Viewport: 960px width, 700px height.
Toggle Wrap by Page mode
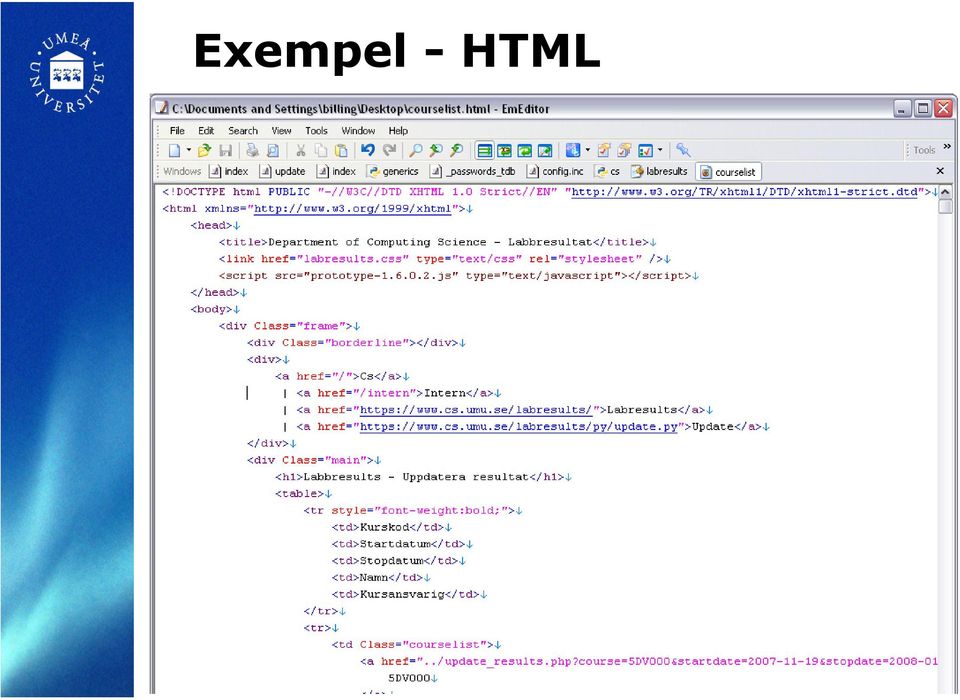pos(545,151)
